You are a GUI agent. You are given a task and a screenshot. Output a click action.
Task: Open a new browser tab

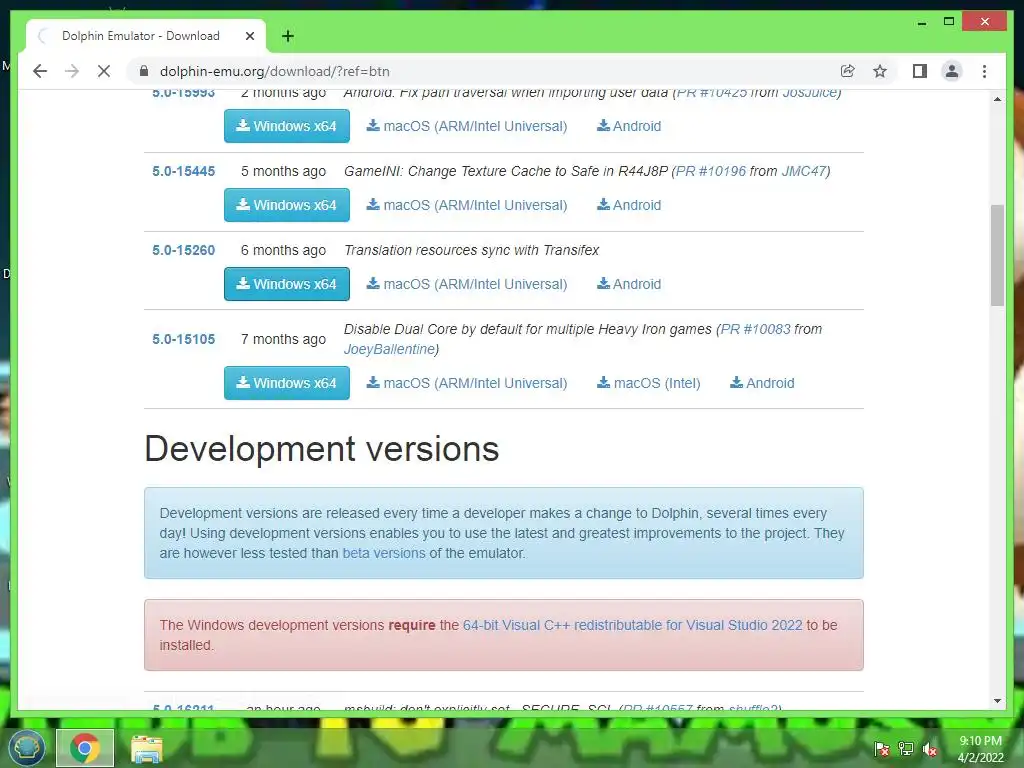(x=287, y=36)
